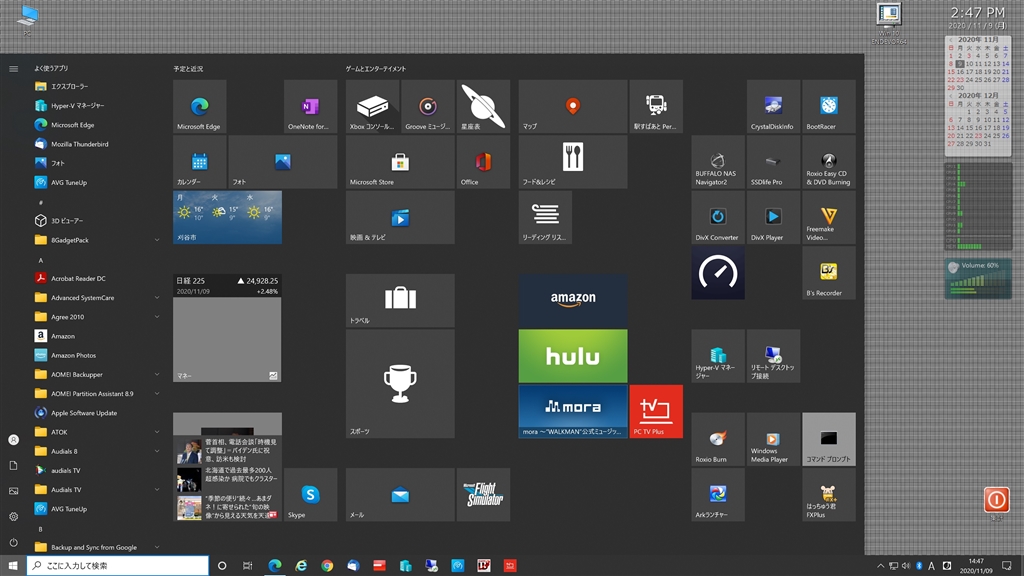This screenshot has height=576, width=1024.
Task: Open Windows Media Player tile
Action: (773, 439)
